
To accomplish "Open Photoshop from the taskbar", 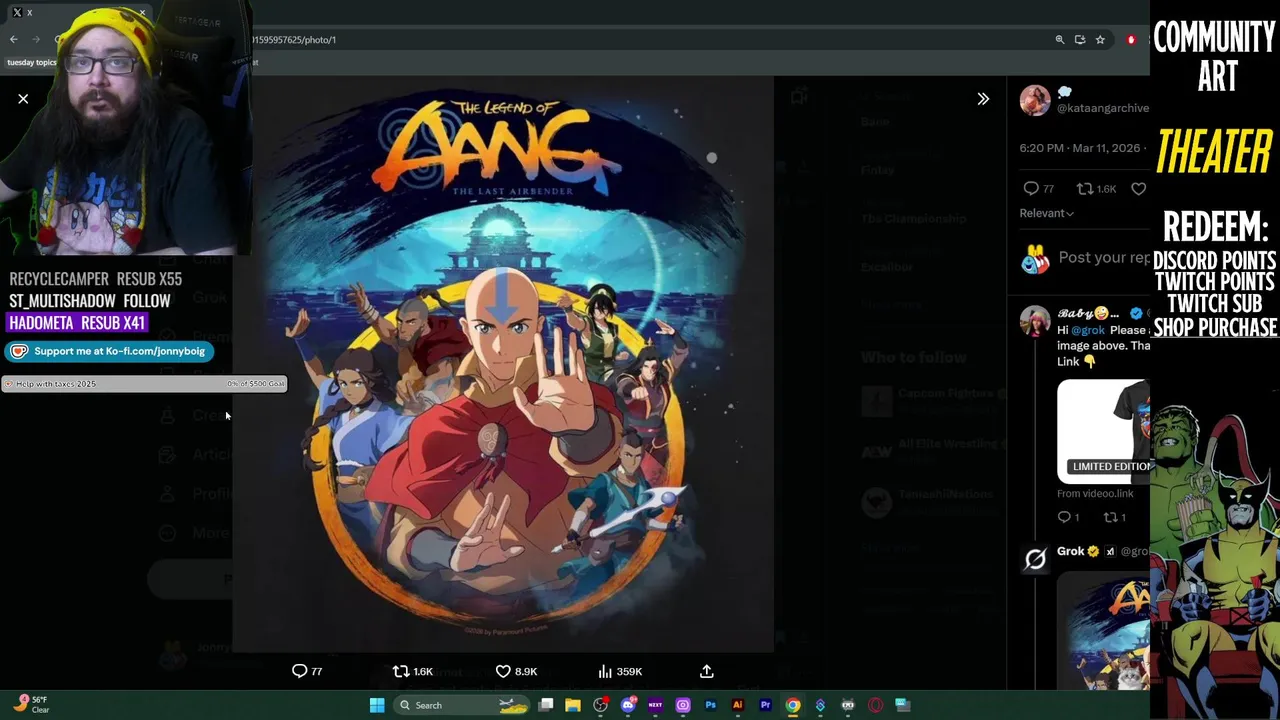I will 710,705.
